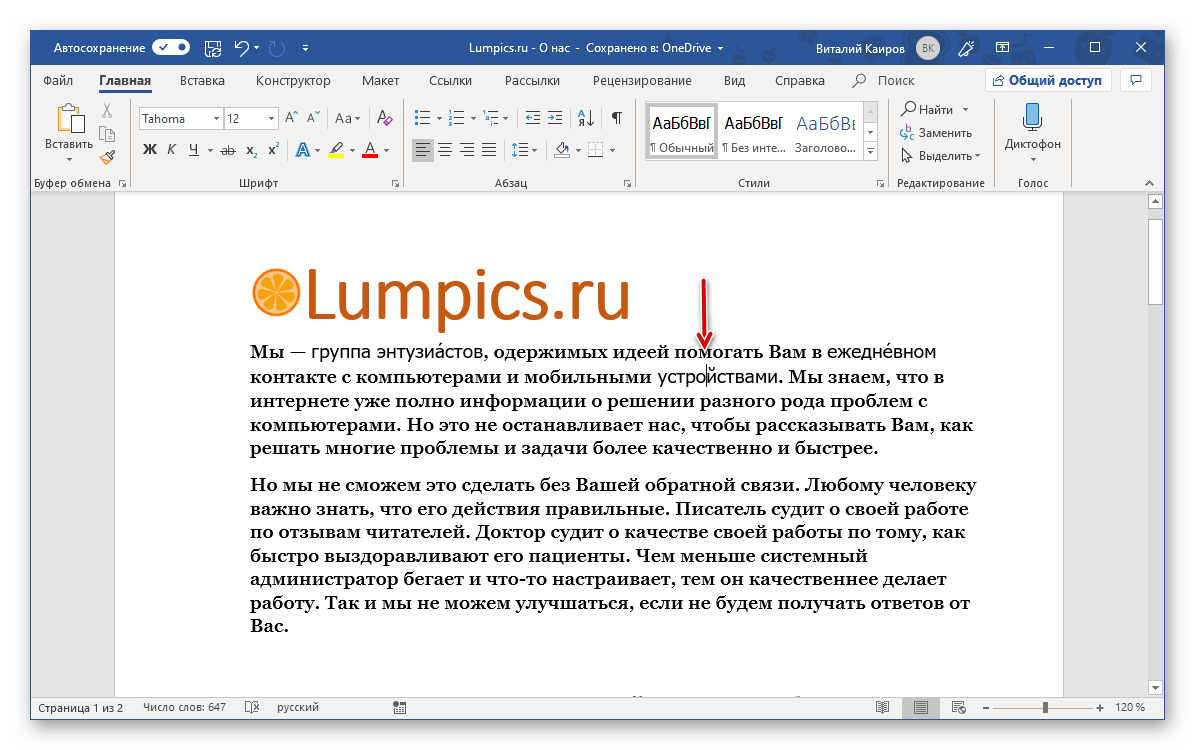Toggle bold (Ж) formatting
Image resolution: width=1195 pixels, height=750 pixels.
[x=150, y=150]
